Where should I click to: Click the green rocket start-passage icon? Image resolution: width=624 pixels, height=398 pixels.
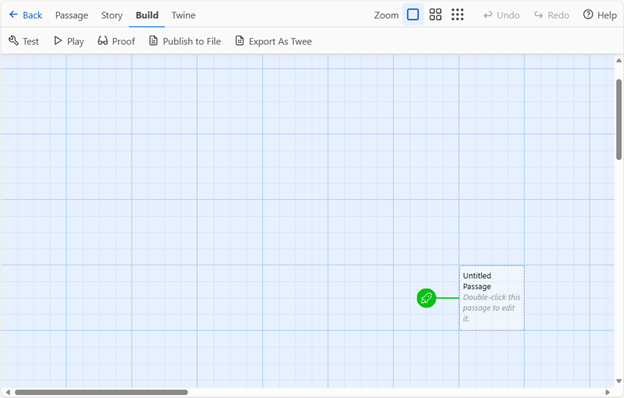click(426, 298)
